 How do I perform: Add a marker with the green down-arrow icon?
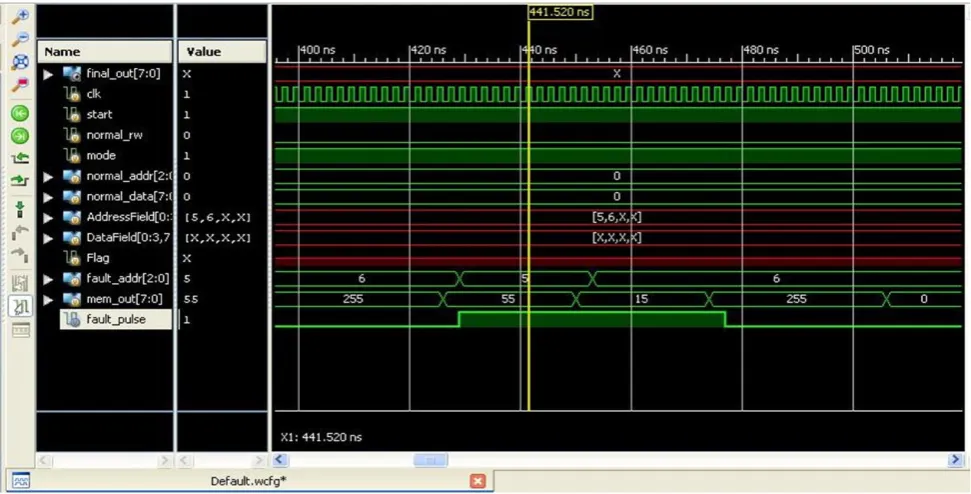point(21,209)
